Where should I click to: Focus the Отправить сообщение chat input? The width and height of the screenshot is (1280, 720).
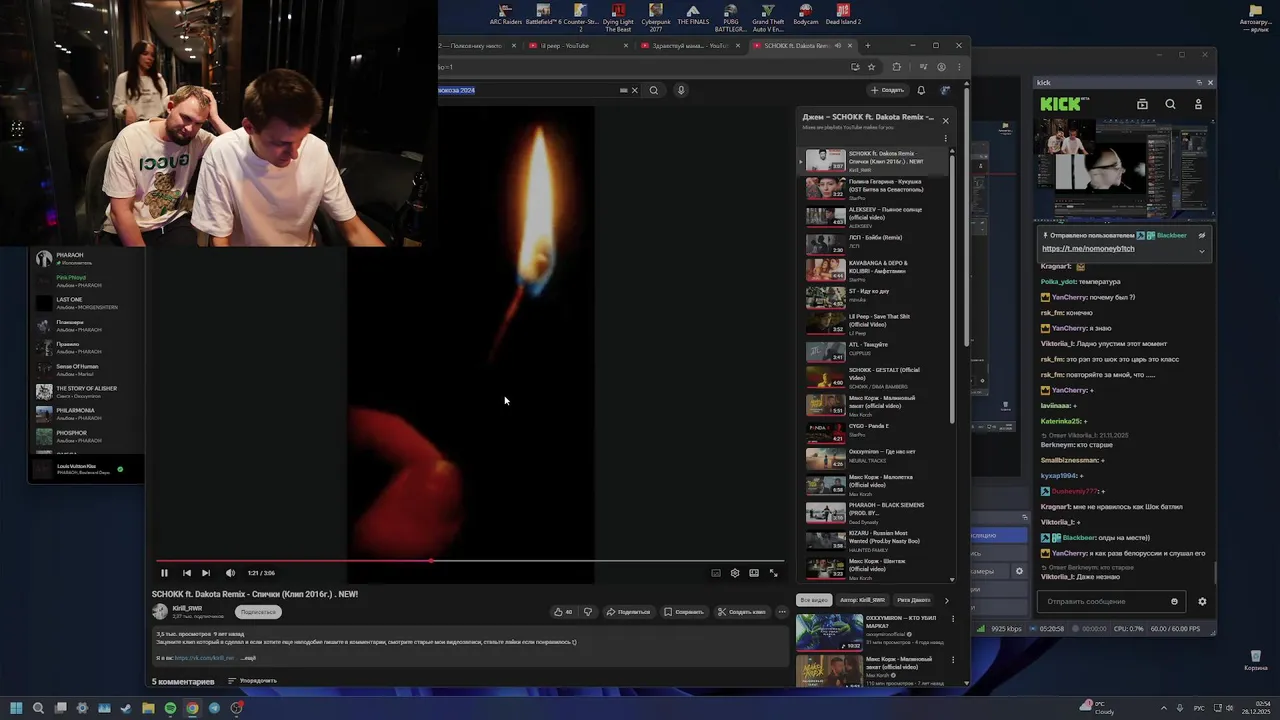pyautogui.click(x=1105, y=601)
